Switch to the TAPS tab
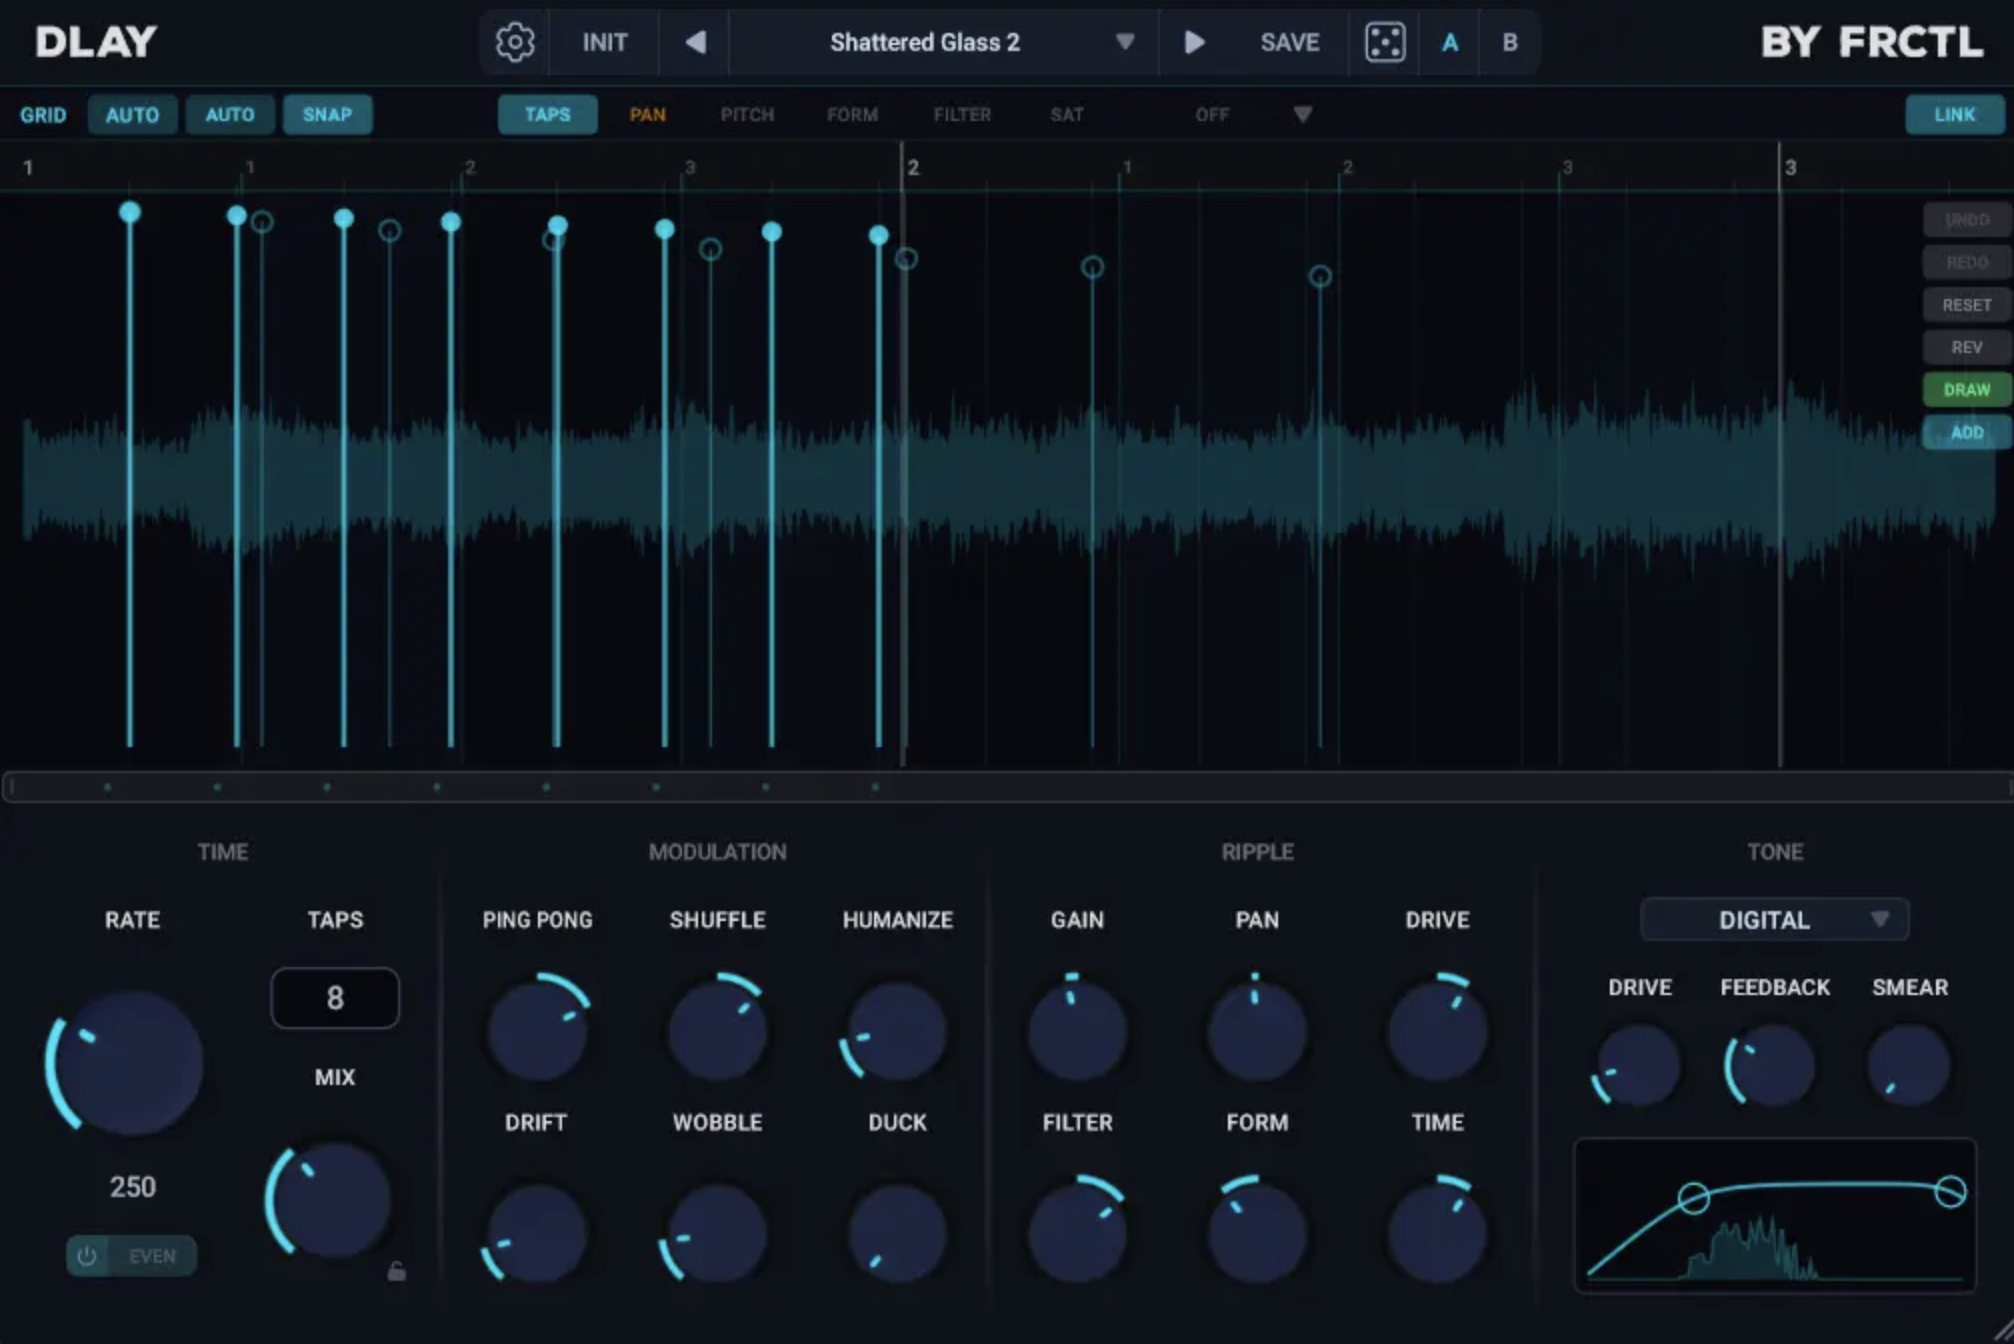Image resolution: width=2014 pixels, height=1344 pixels. point(547,114)
